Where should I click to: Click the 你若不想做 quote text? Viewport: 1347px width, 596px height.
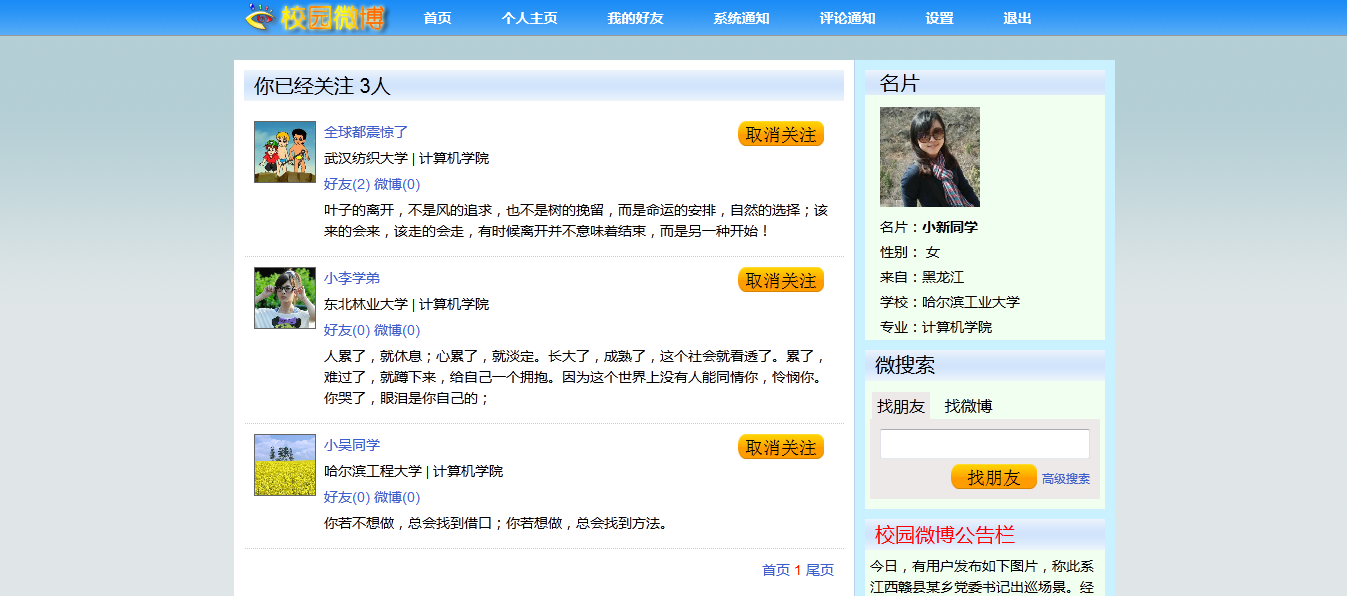pos(495,523)
